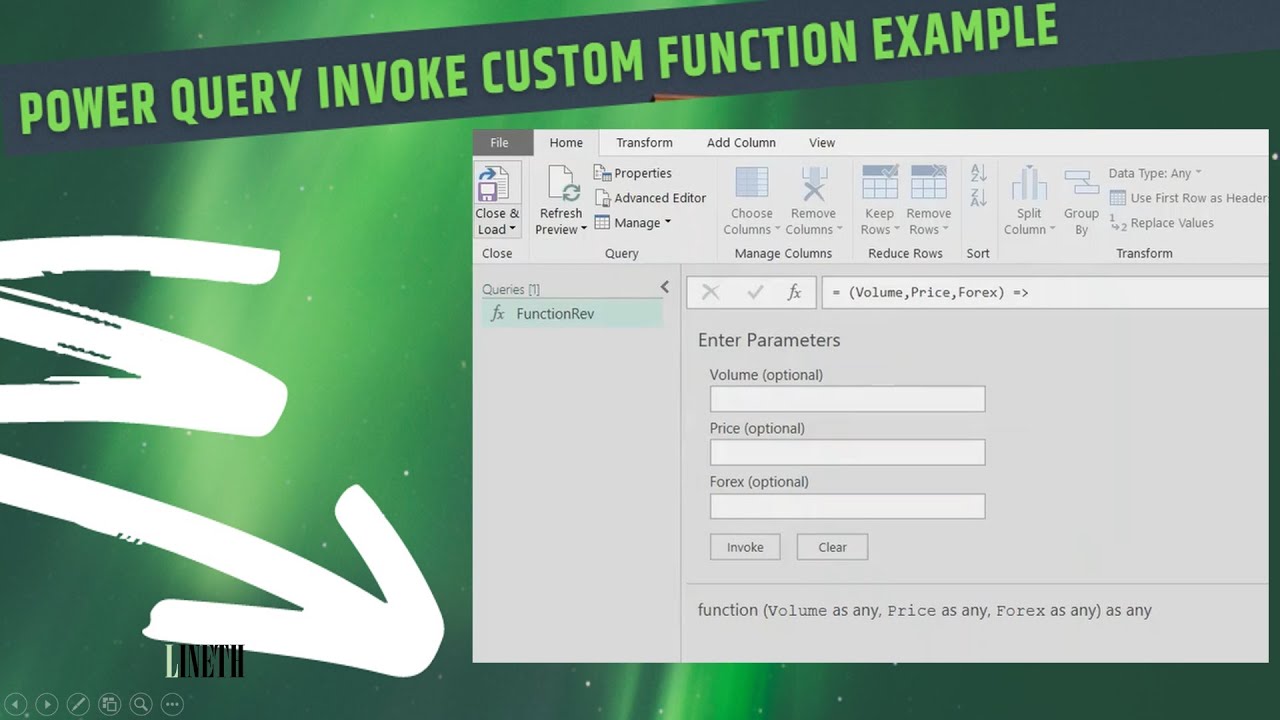Confirm the formula with the checkmark icon

tap(755, 292)
